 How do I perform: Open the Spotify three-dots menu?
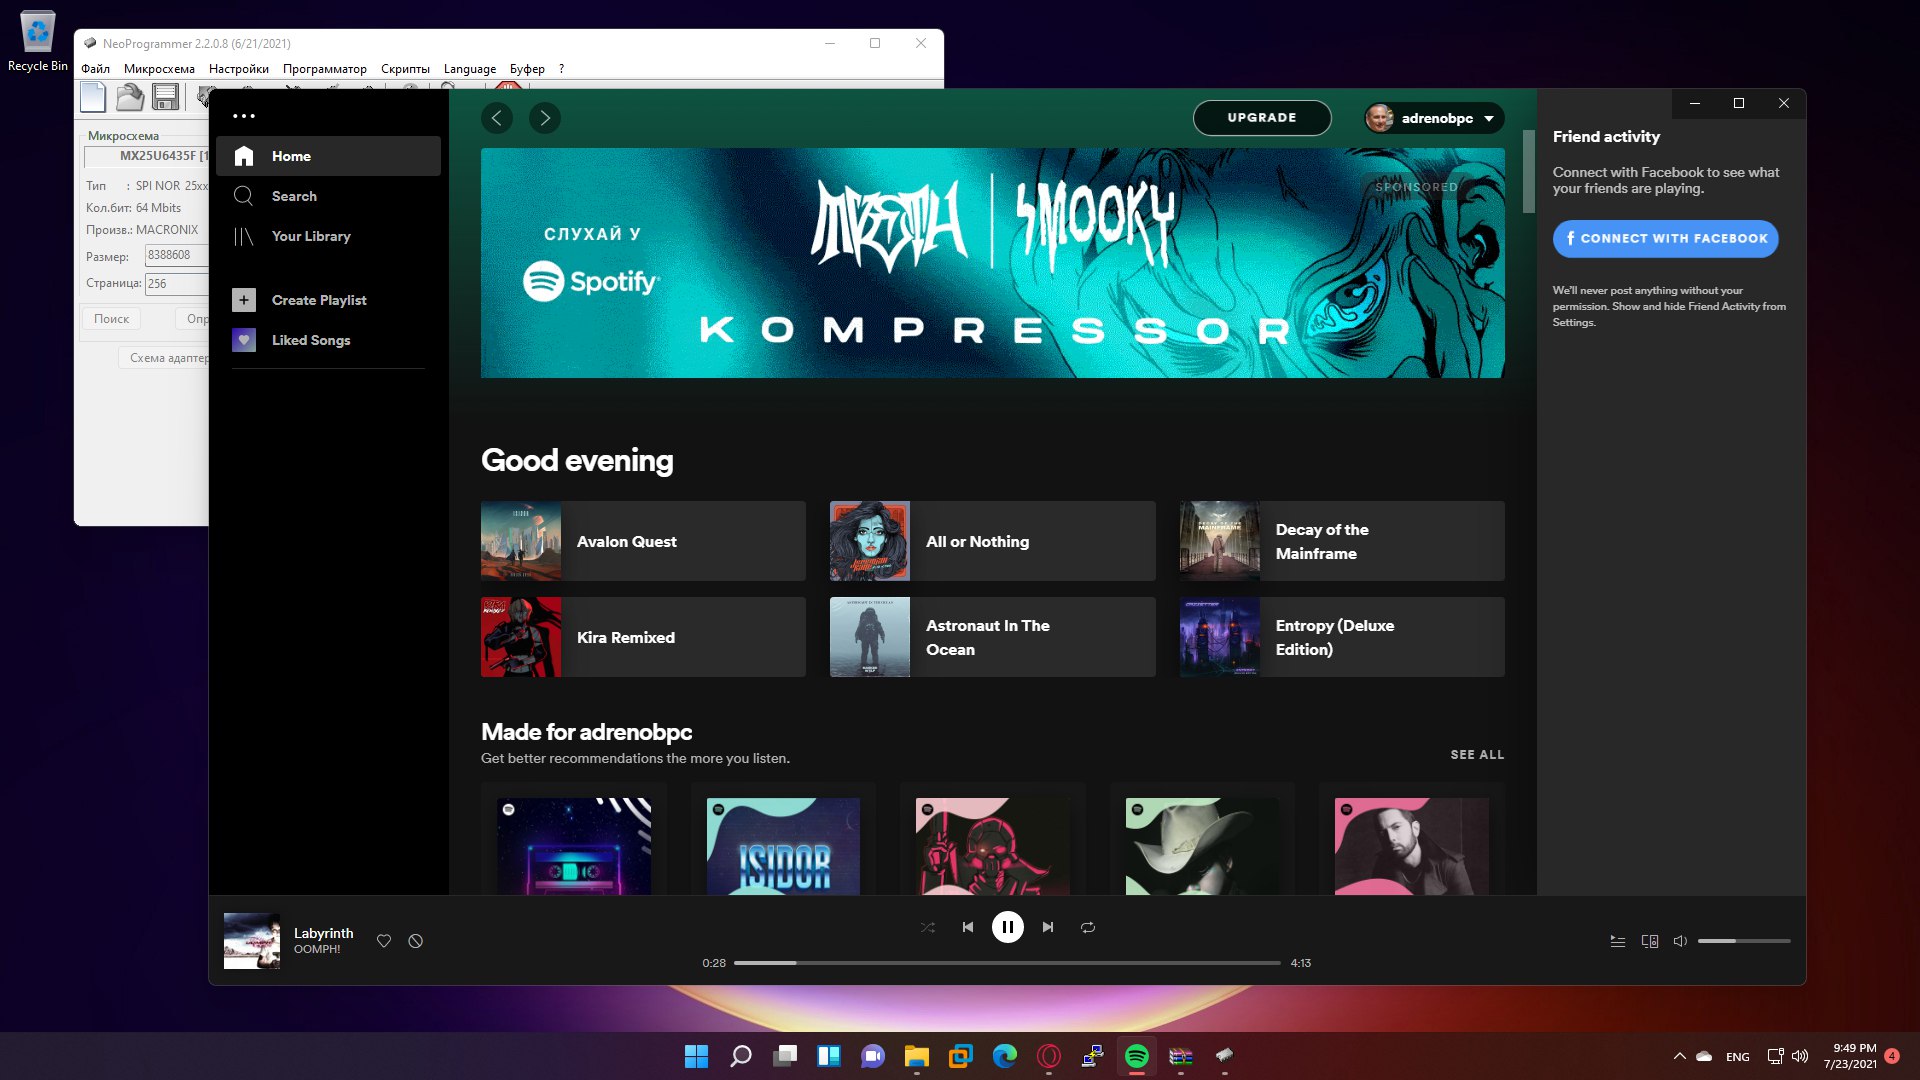(244, 116)
